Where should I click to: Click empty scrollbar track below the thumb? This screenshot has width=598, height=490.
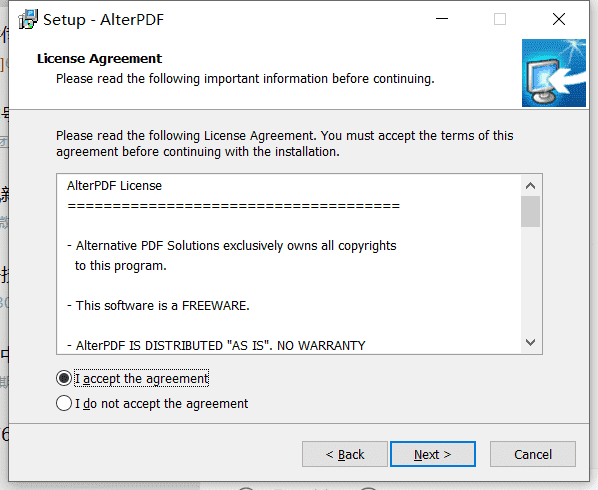530,280
